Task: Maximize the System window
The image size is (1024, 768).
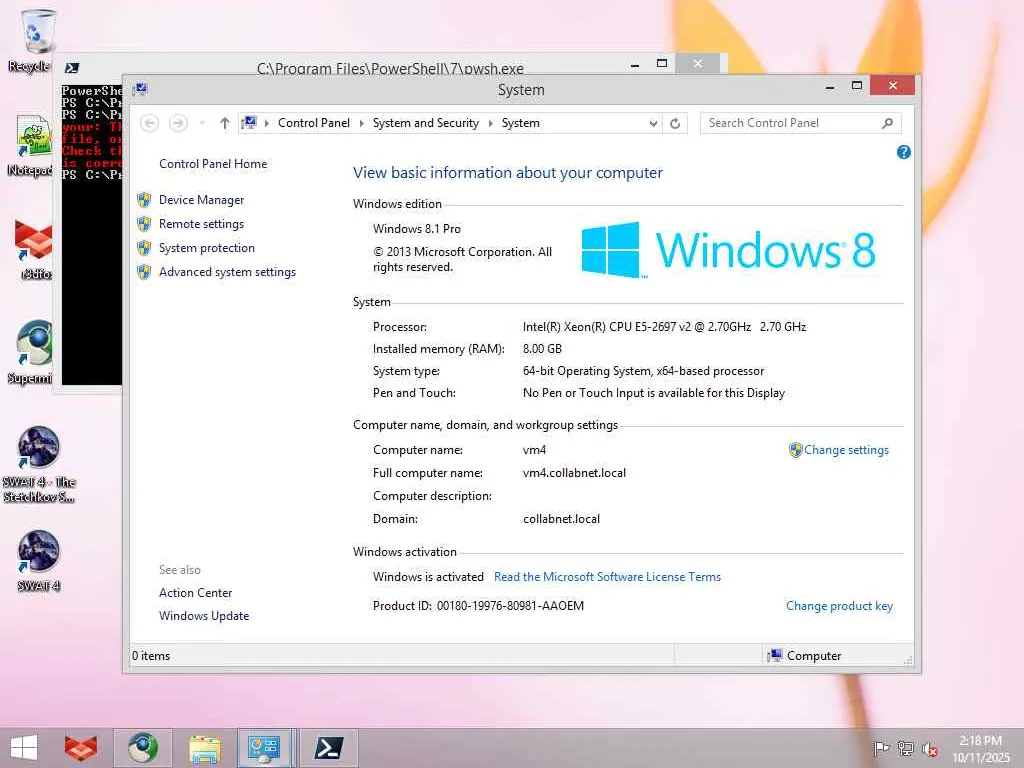Action: (857, 86)
